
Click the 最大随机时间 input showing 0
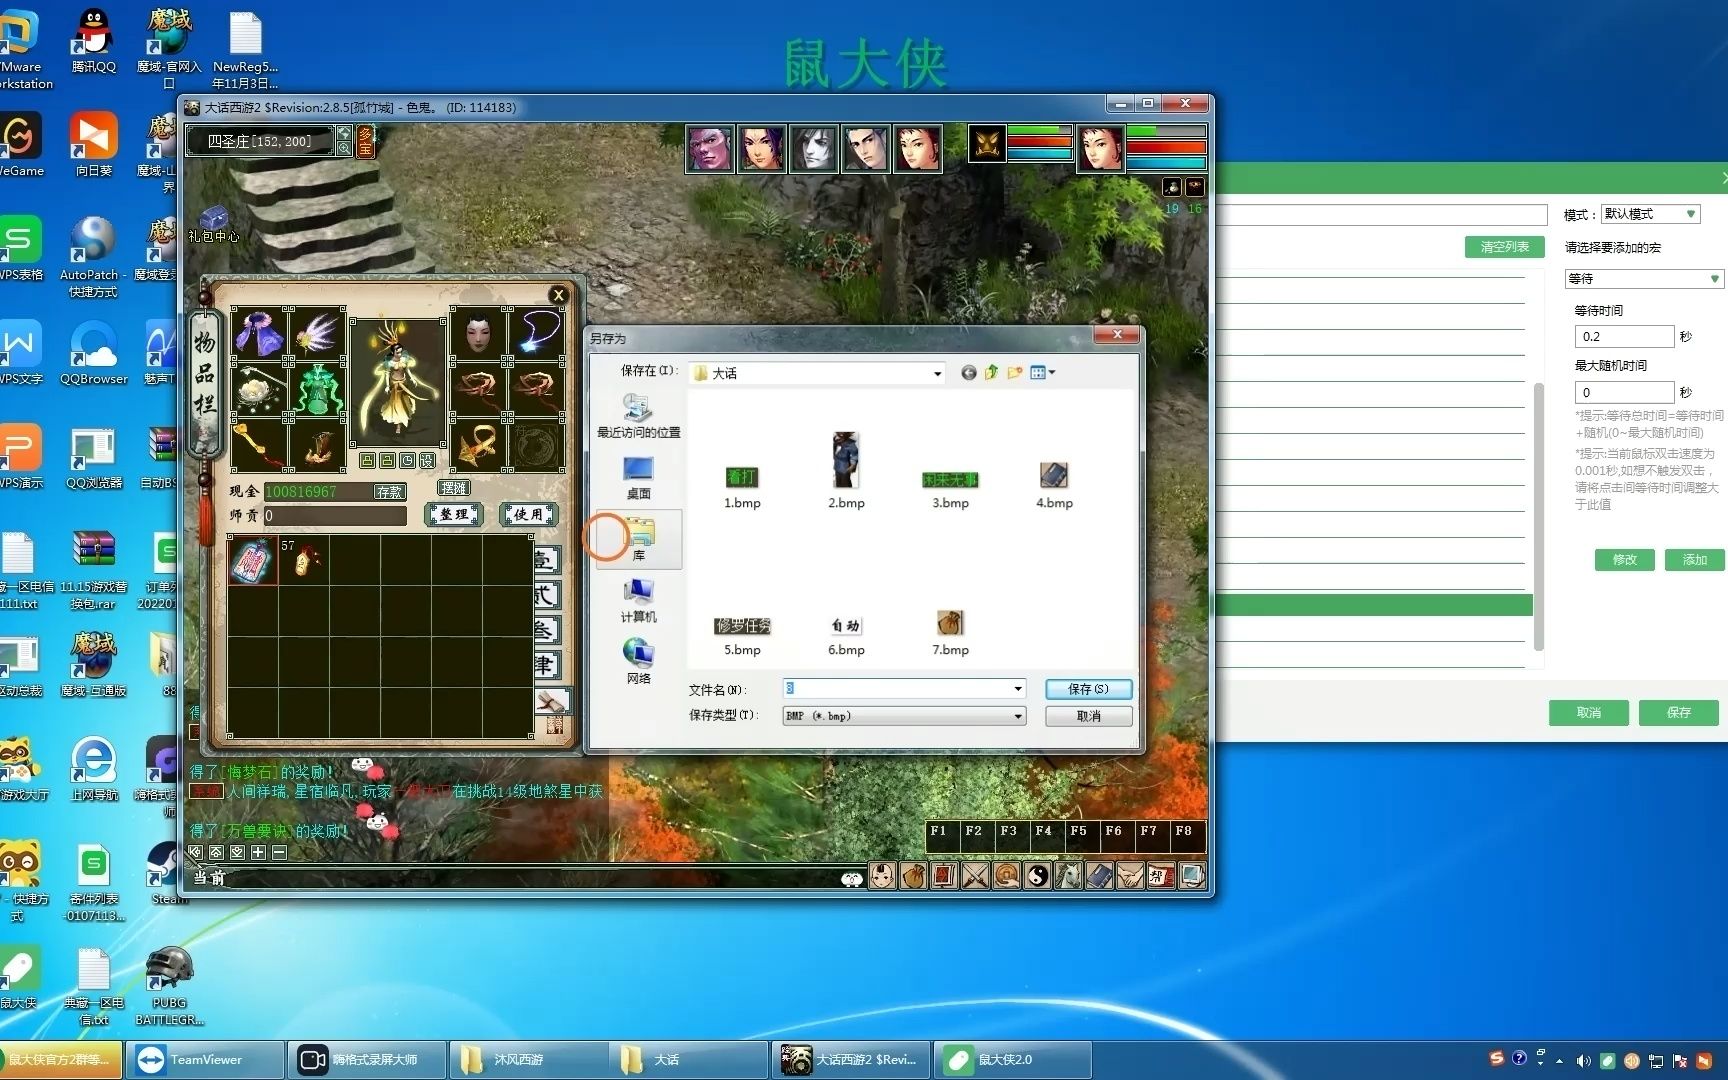(1623, 392)
